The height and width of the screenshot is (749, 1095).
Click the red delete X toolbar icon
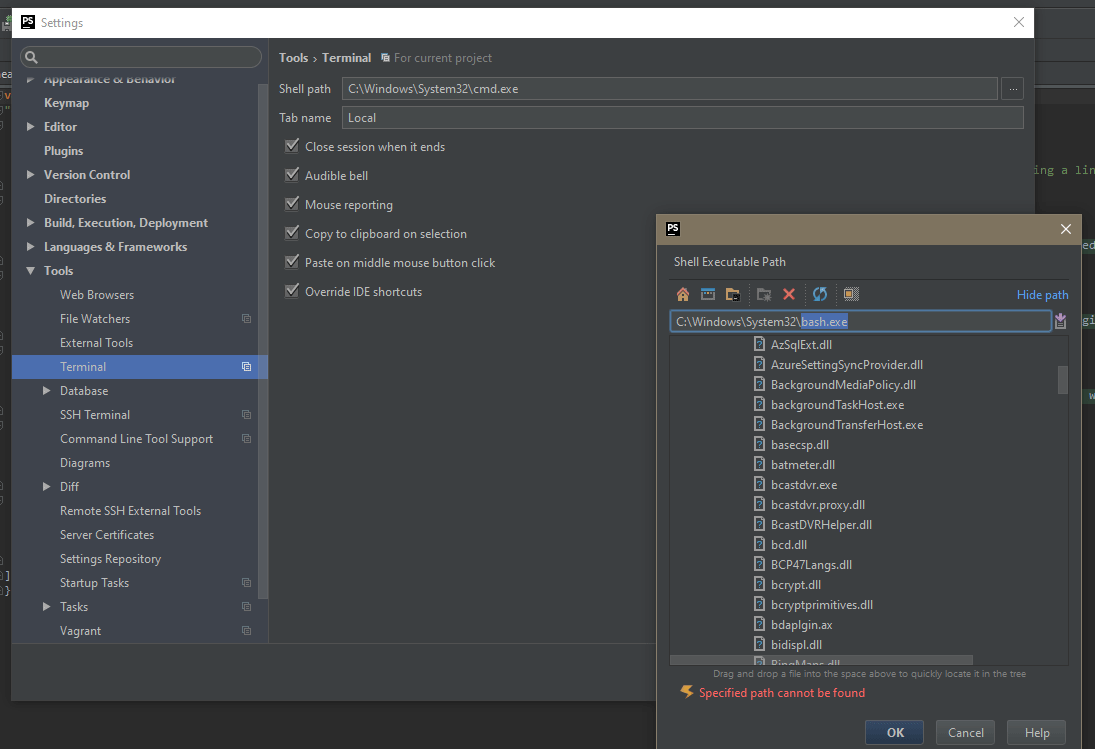789,295
